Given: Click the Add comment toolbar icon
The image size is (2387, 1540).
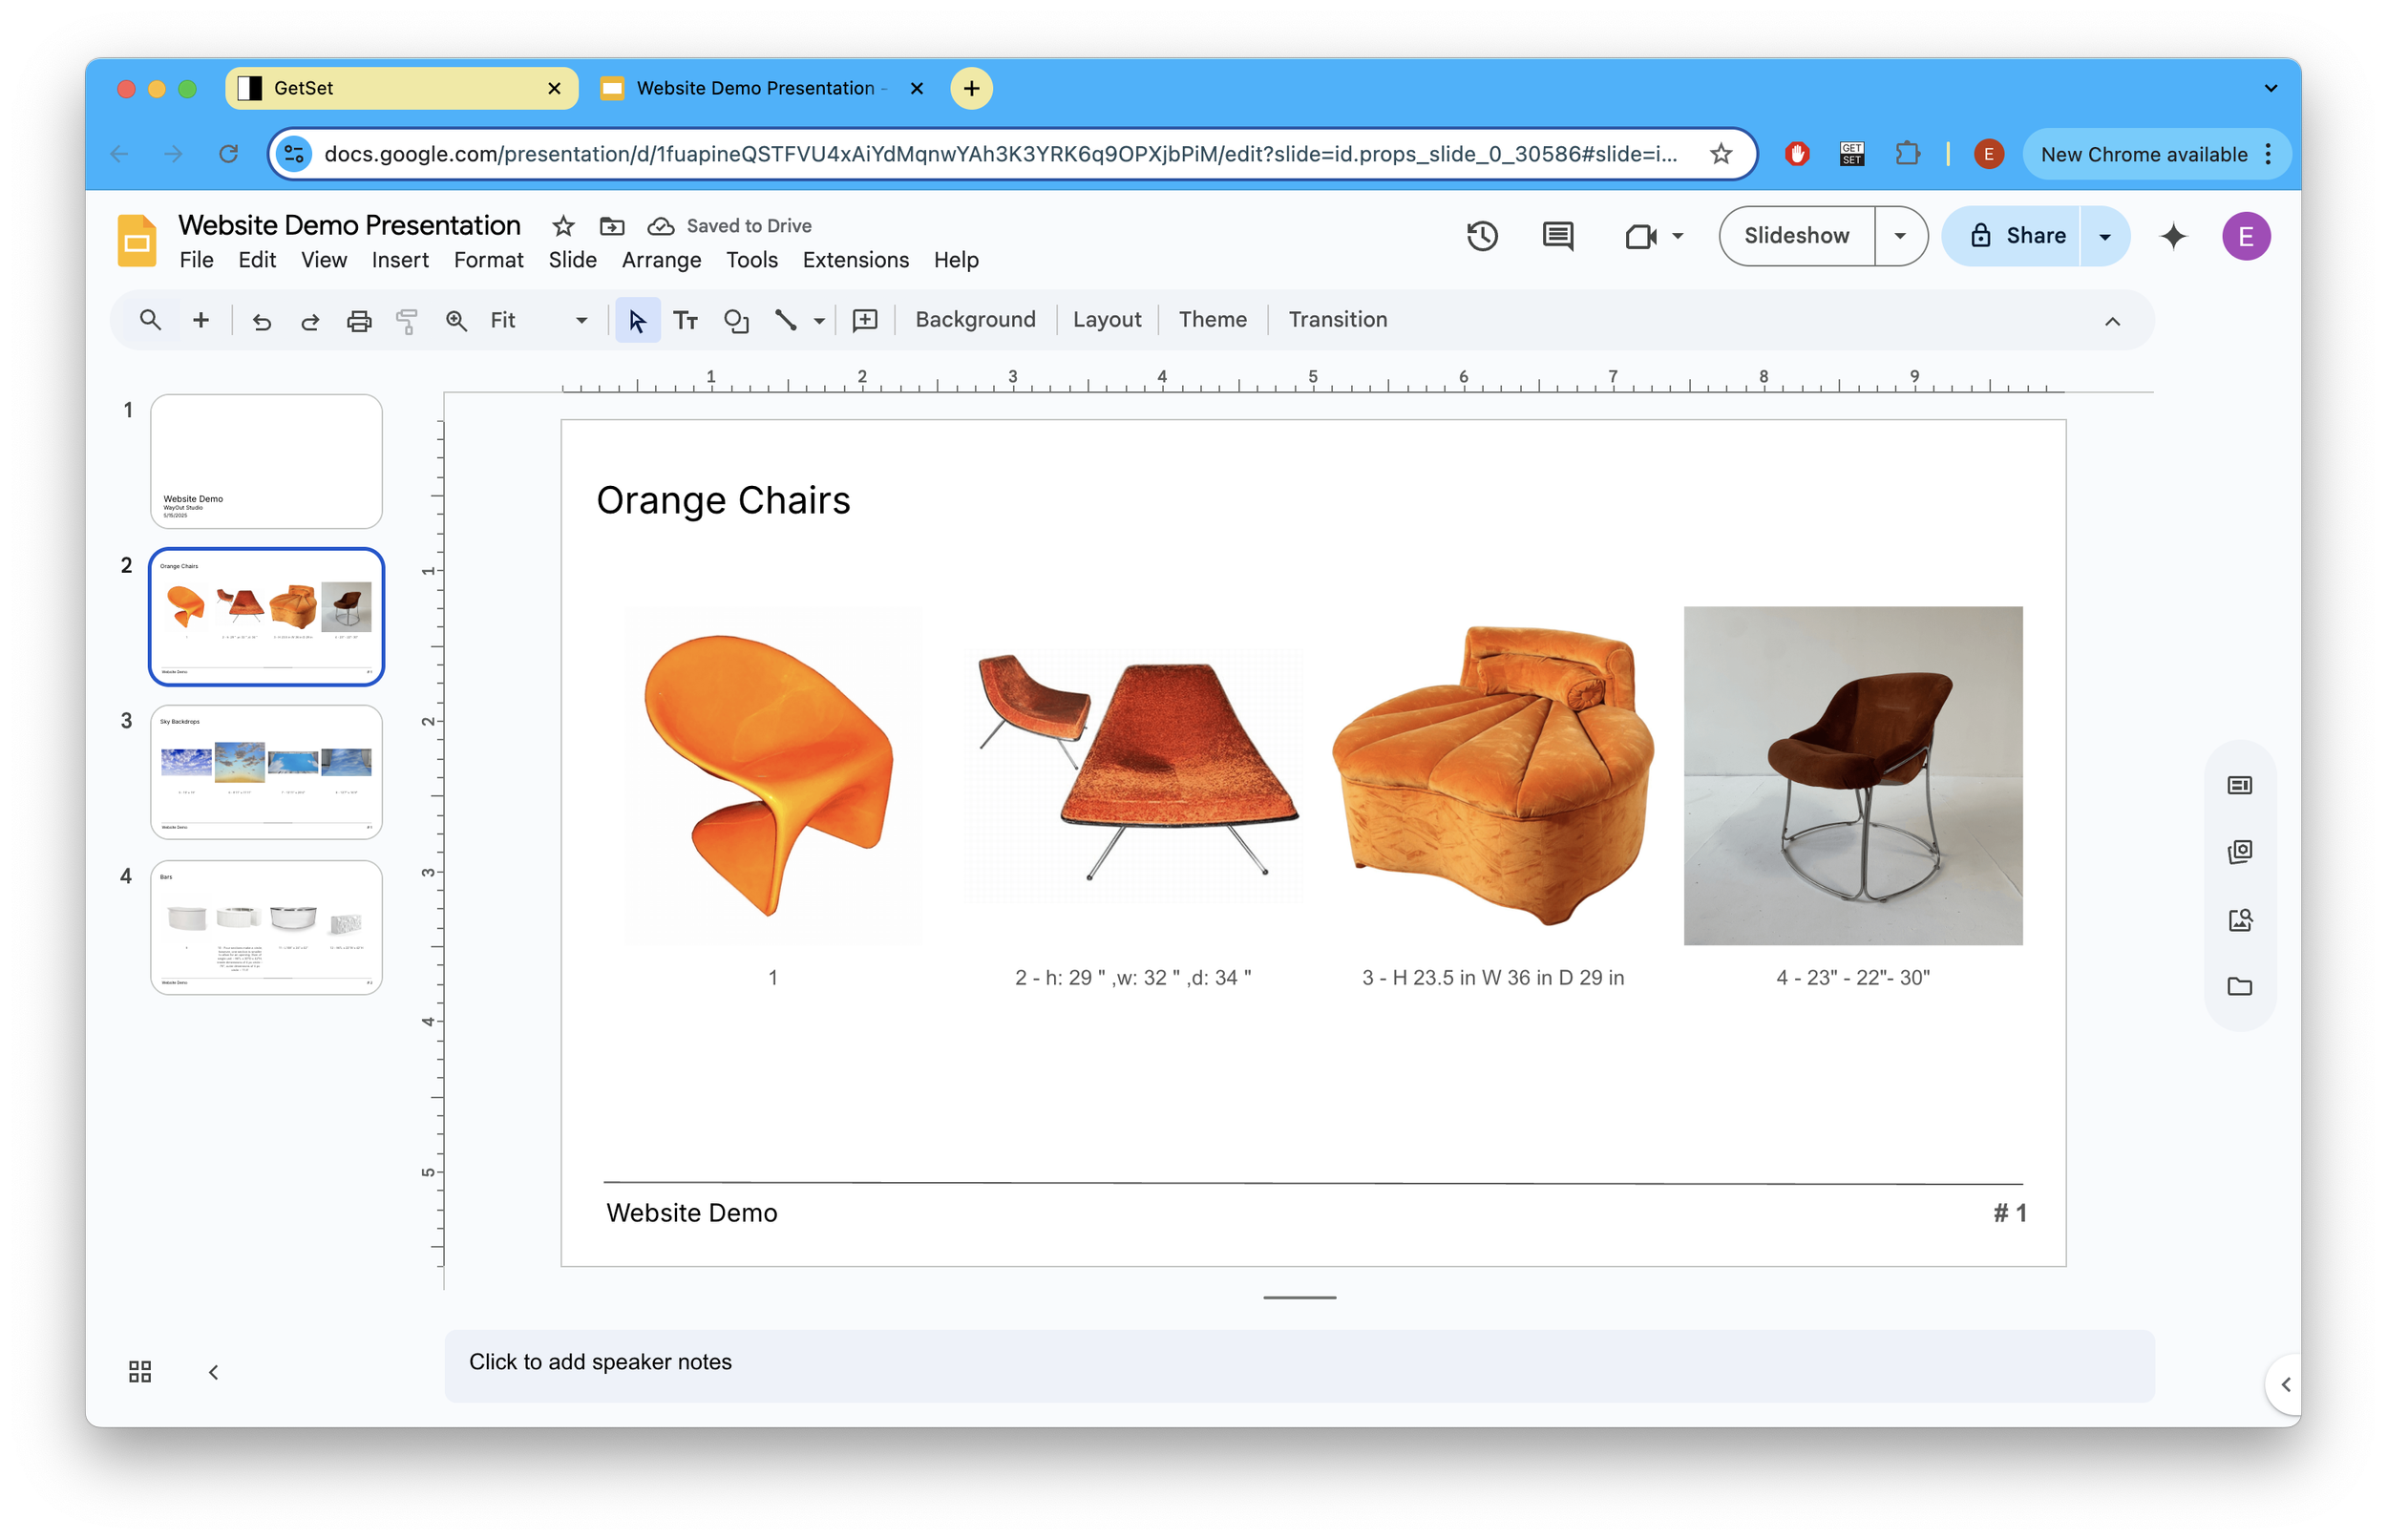Looking at the screenshot, I should [x=864, y=320].
